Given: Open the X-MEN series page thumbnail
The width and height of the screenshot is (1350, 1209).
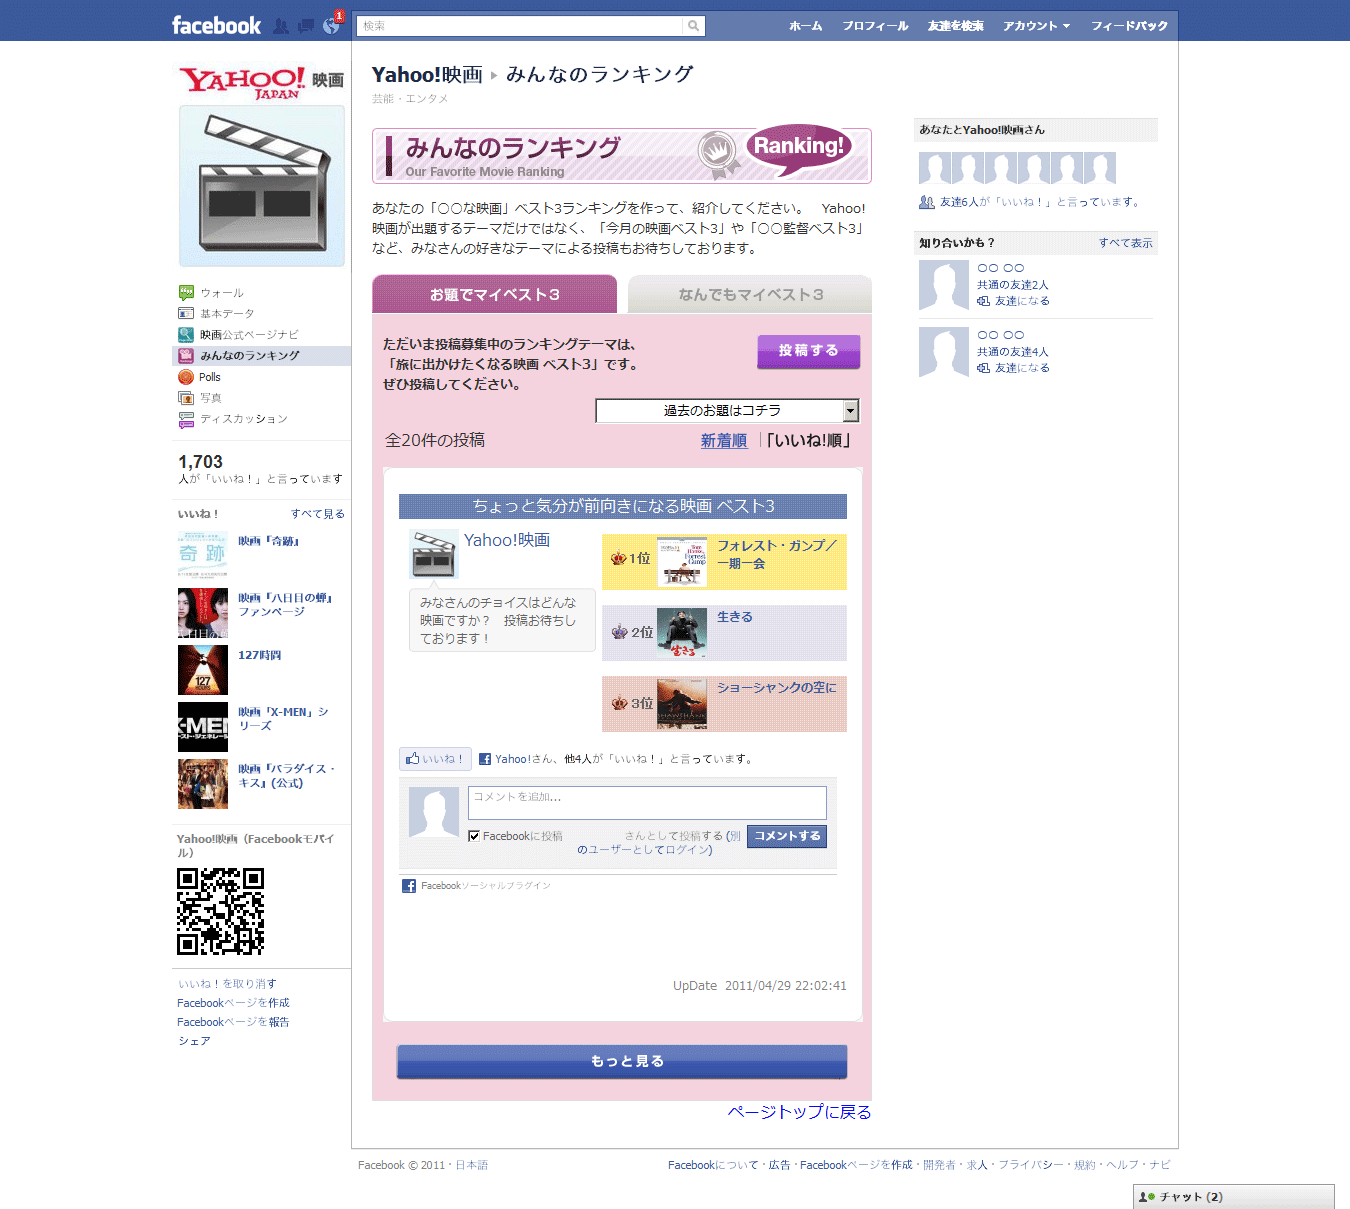Looking at the screenshot, I should (x=203, y=727).
